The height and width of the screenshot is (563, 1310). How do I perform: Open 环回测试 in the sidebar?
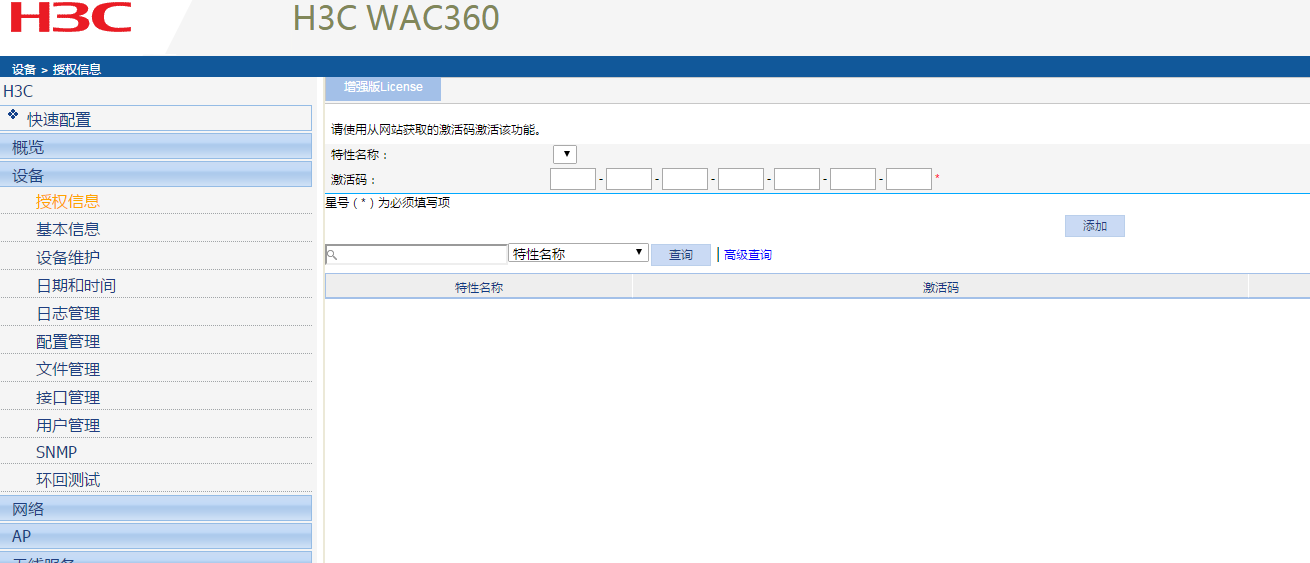pyautogui.click(x=68, y=480)
